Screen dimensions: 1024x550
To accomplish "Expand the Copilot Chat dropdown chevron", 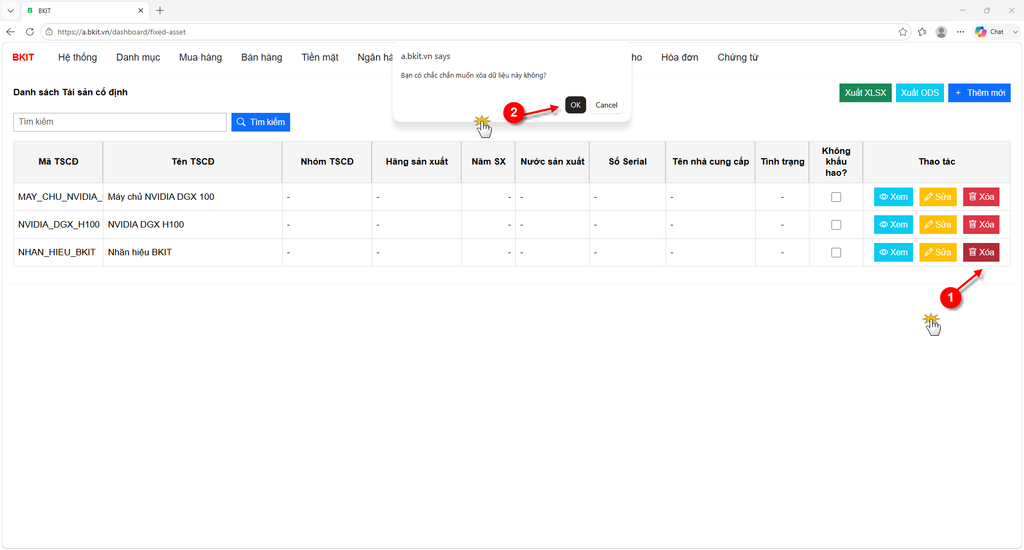I will pos(1015,31).
